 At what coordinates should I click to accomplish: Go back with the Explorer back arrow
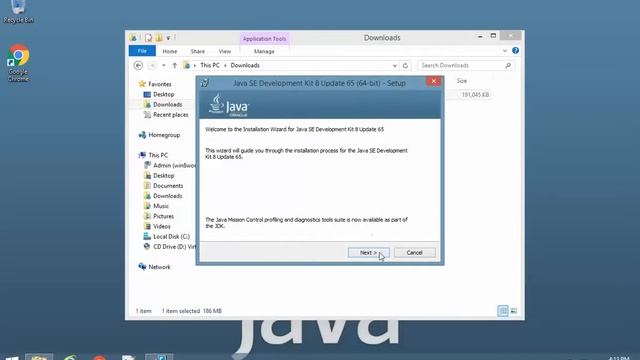click(138, 65)
